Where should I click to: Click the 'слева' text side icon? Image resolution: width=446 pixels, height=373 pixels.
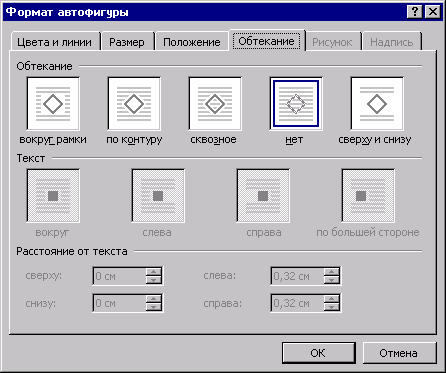click(x=158, y=196)
